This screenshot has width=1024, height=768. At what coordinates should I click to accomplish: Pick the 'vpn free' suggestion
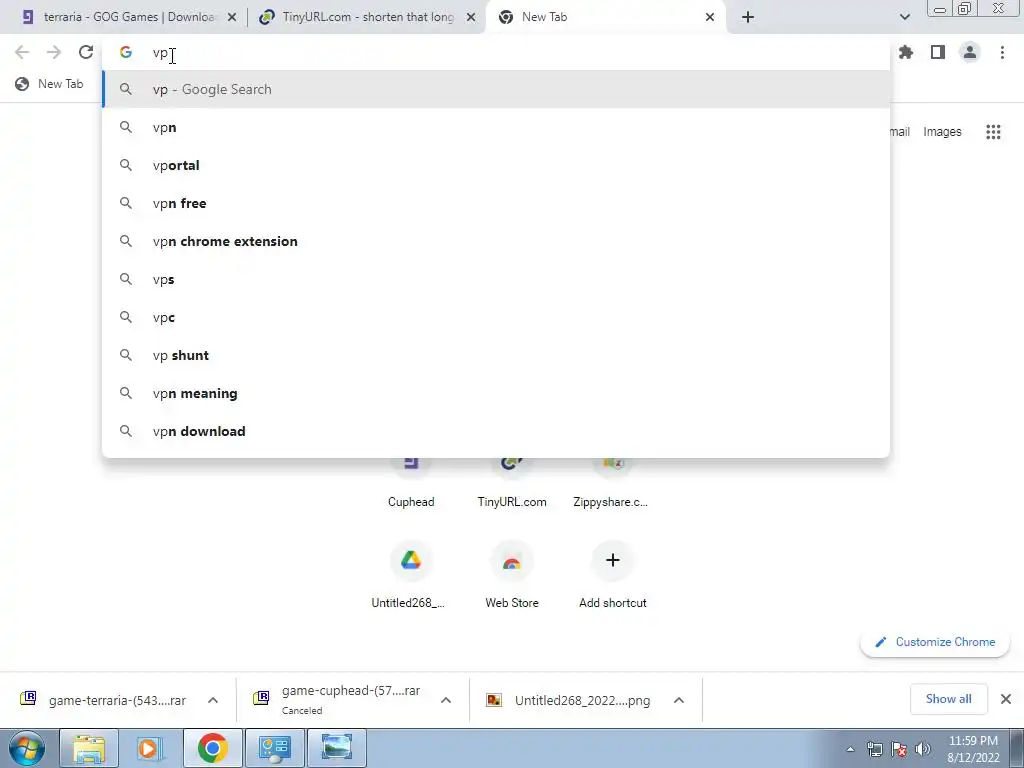click(496, 203)
